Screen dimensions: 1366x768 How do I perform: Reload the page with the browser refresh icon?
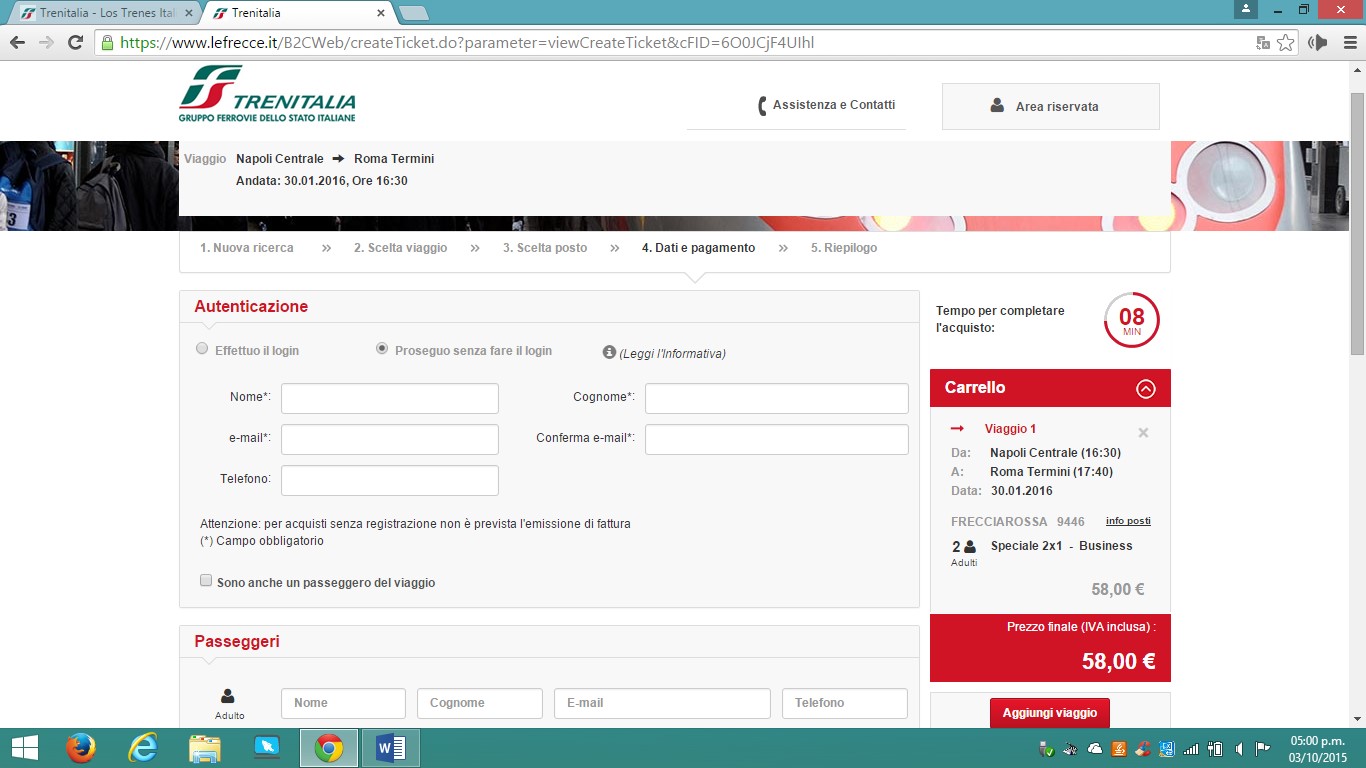(75, 42)
